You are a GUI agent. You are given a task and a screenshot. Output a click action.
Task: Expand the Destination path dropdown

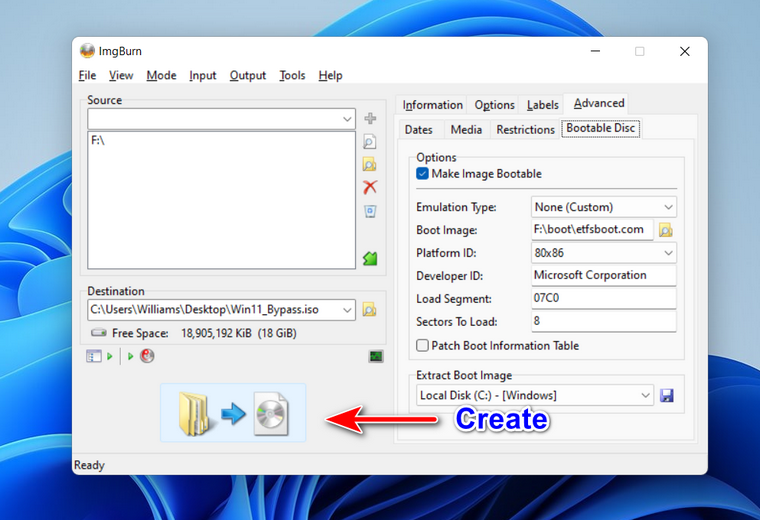coord(347,310)
